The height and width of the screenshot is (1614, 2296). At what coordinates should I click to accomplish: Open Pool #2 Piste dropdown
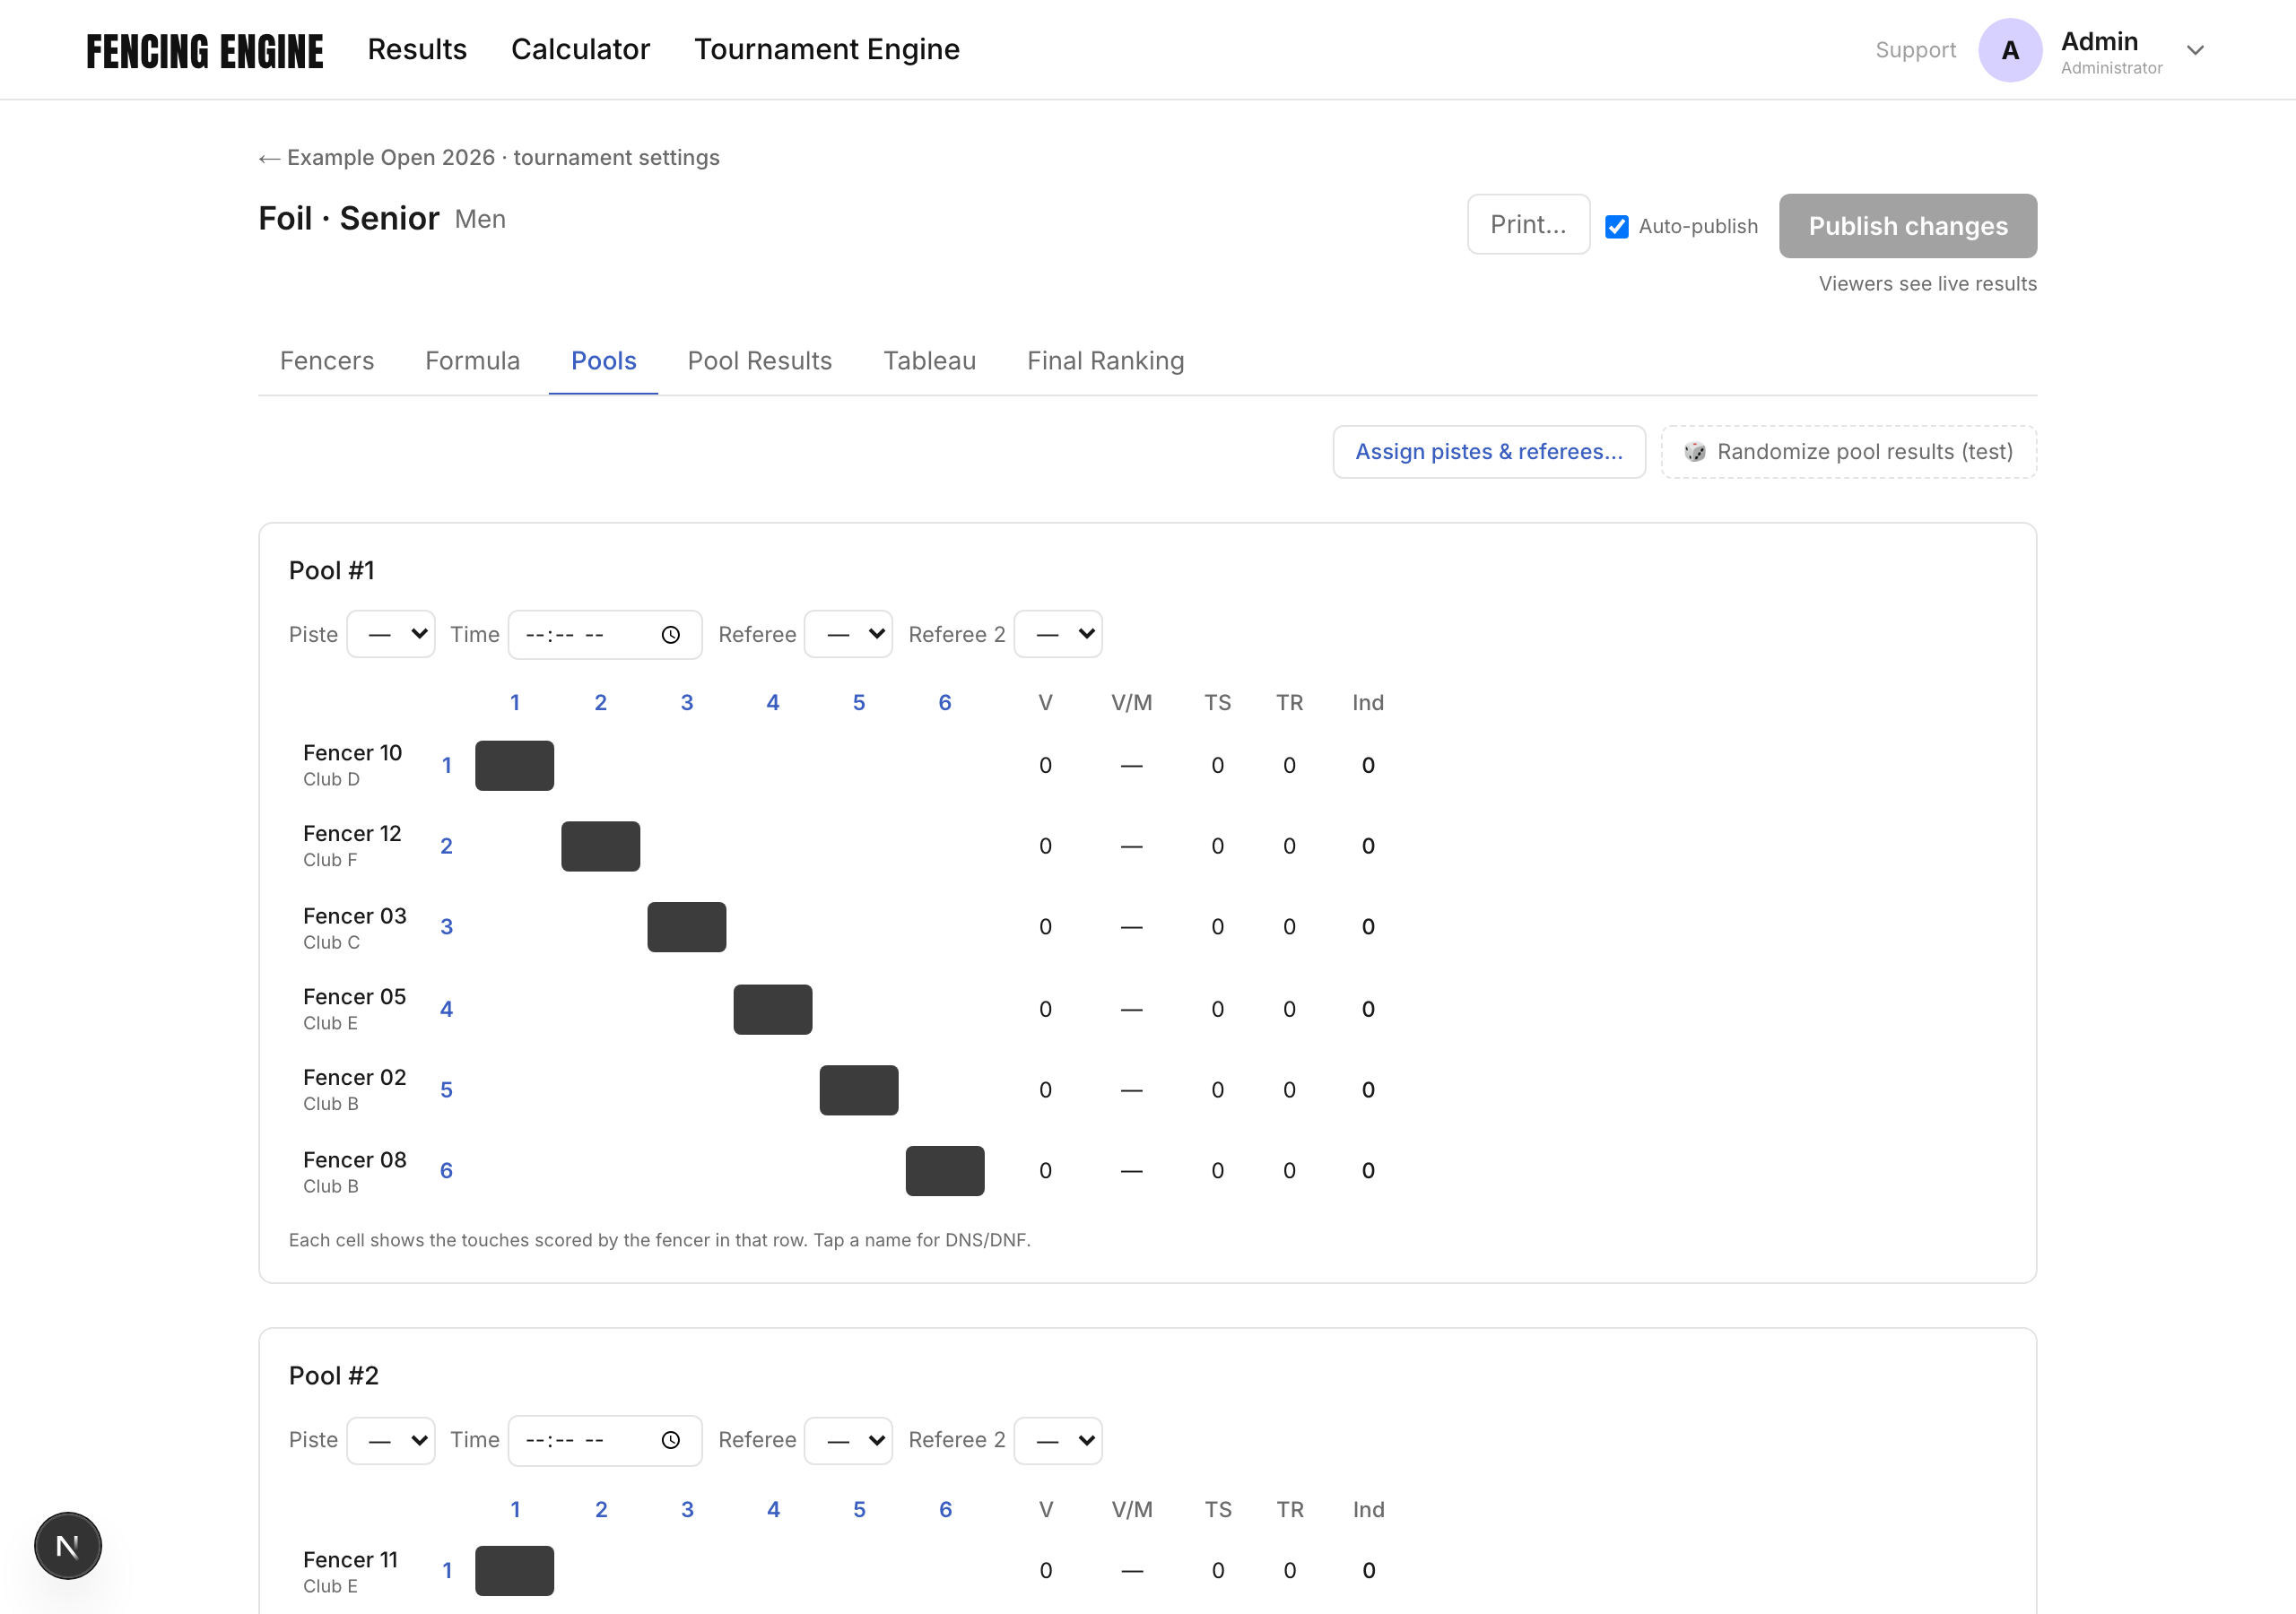tap(391, 1440)
